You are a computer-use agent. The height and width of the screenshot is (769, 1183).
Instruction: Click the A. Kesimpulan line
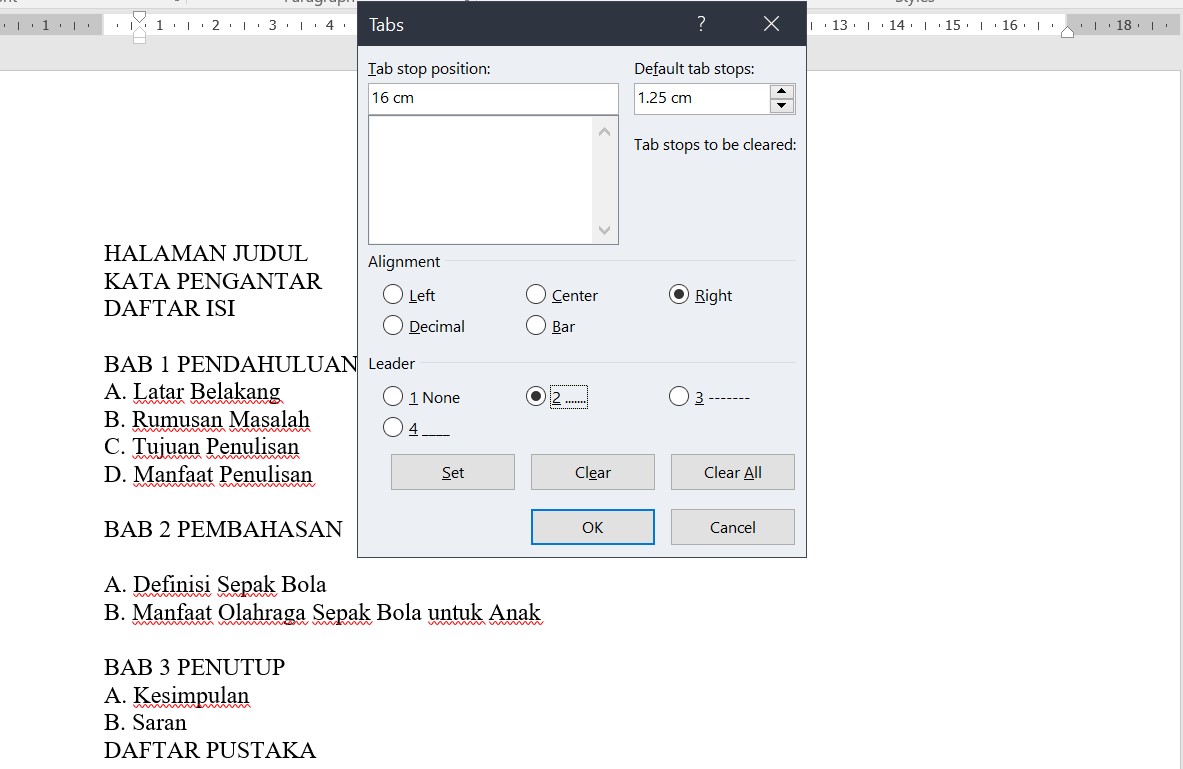pyautogui.click(x=177, y=696)
